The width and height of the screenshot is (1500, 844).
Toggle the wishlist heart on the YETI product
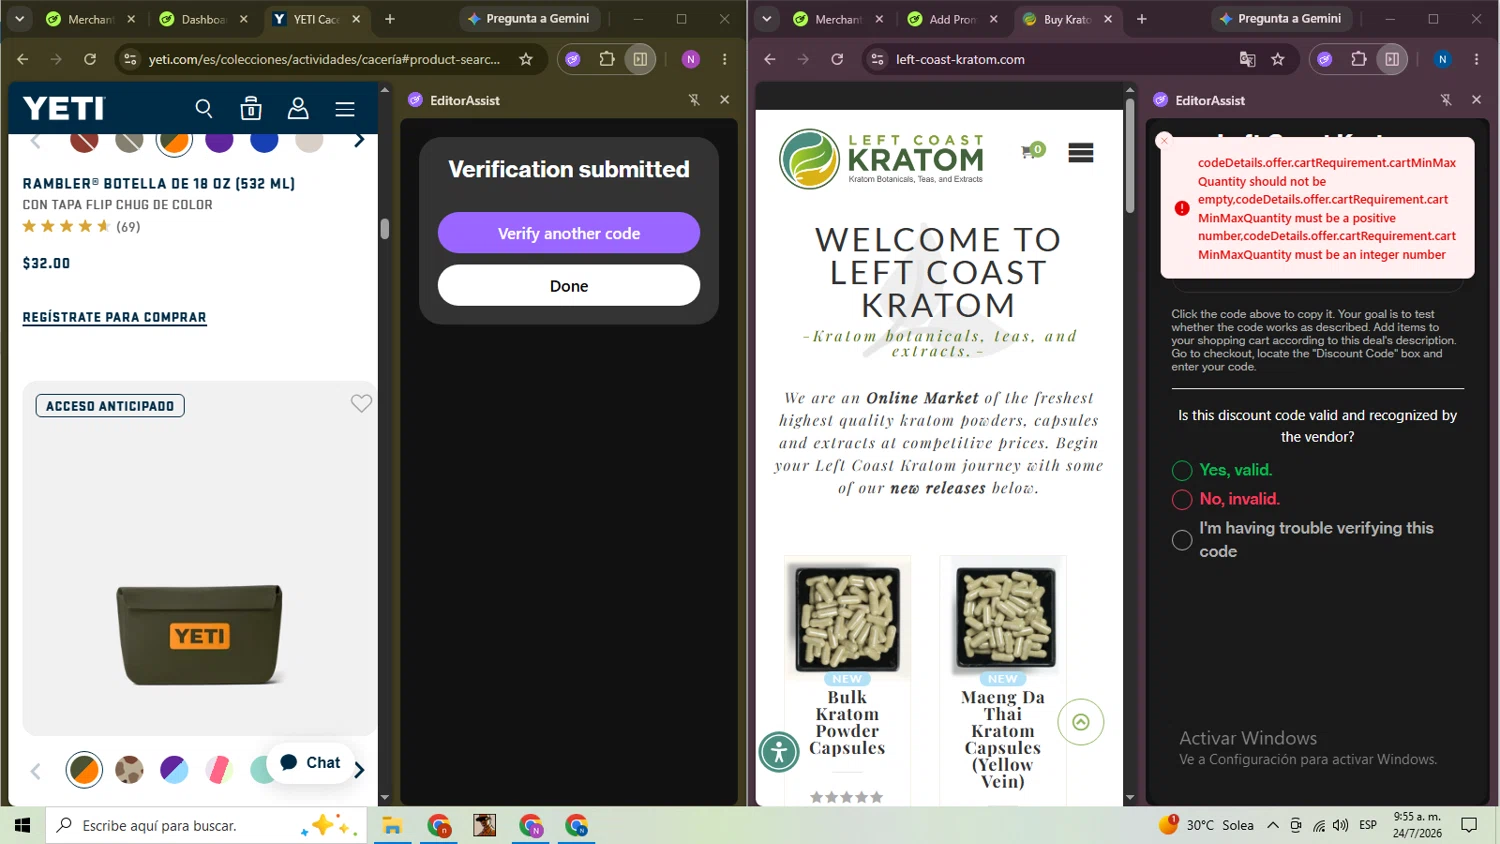point(361,403)
